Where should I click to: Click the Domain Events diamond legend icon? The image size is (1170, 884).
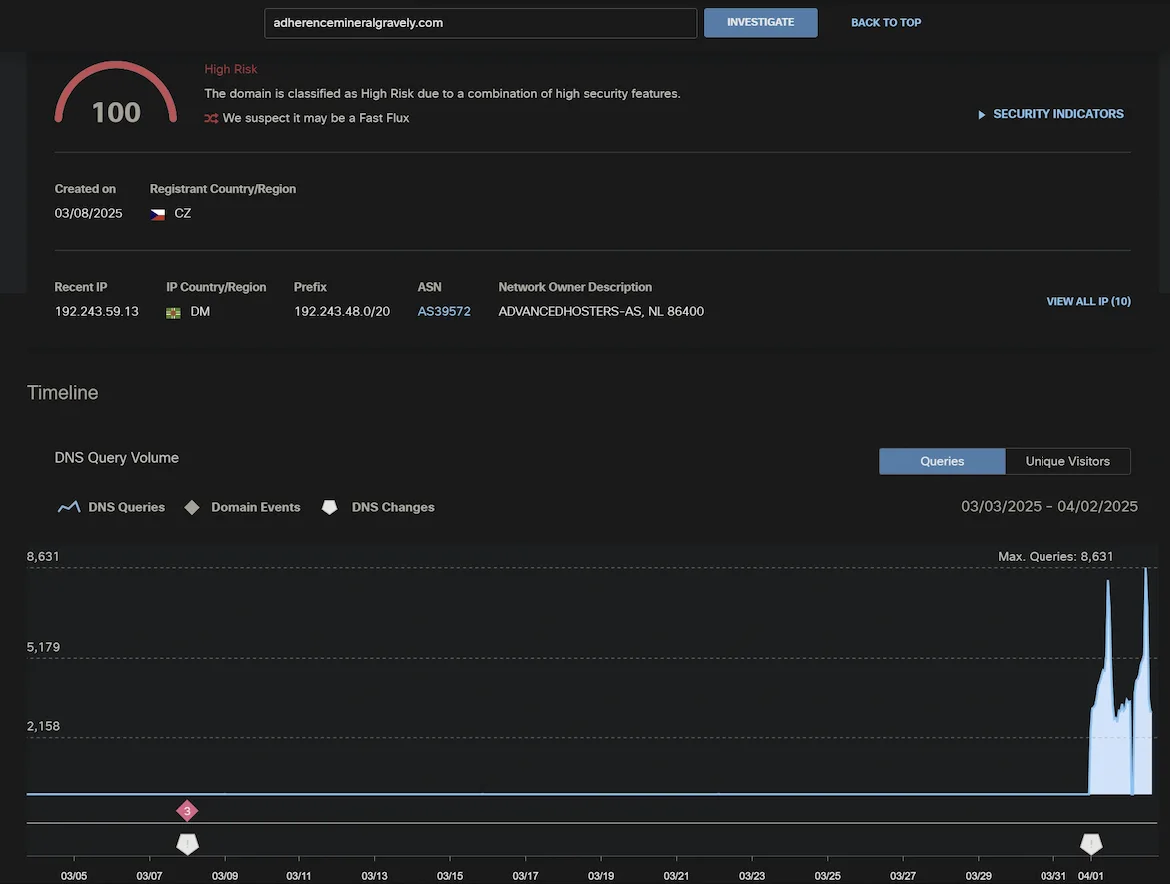(x=191, y=507)
